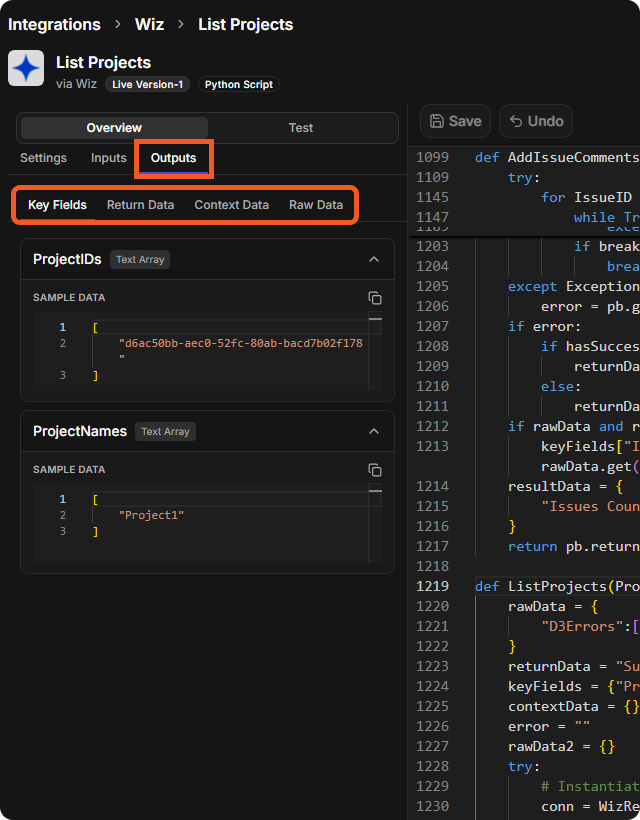Open the Raw Data tab
640x820 pixels.
316,205
